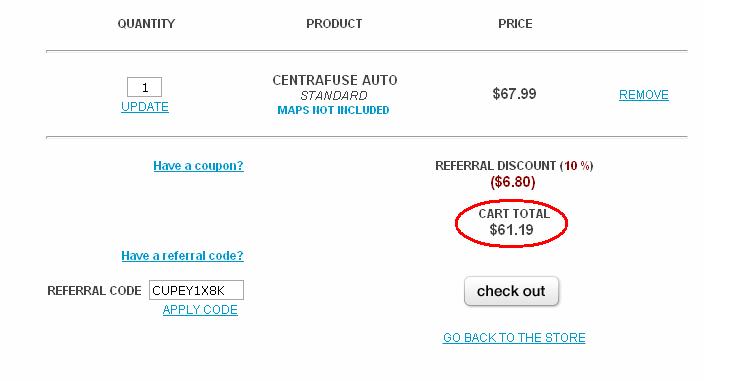Screen dimensions: 733x381
Task: Open the 'Have a coupon?' link
Action: click(x=198, y=166)
